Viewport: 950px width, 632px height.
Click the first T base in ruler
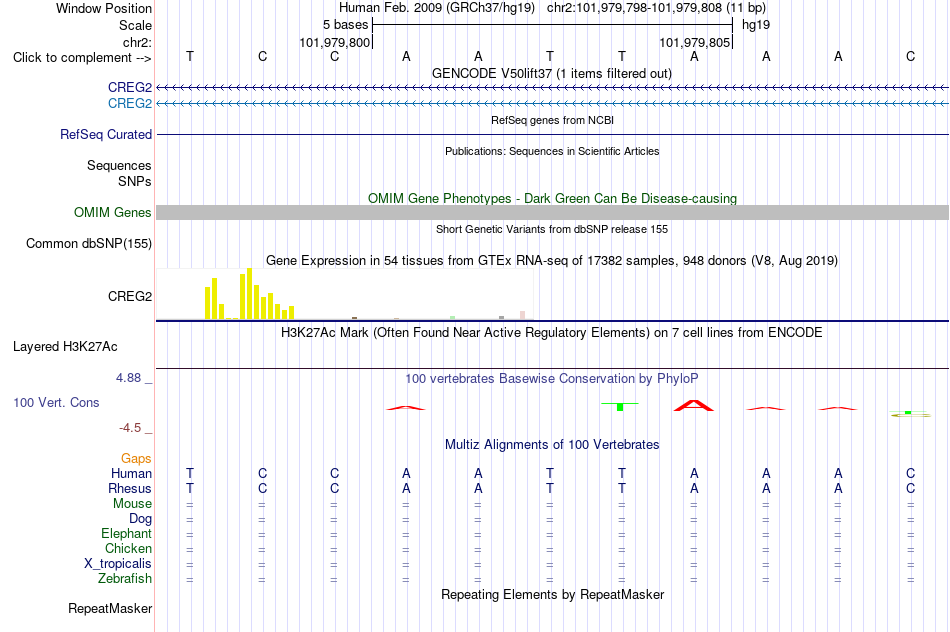(x=190, y=56)
